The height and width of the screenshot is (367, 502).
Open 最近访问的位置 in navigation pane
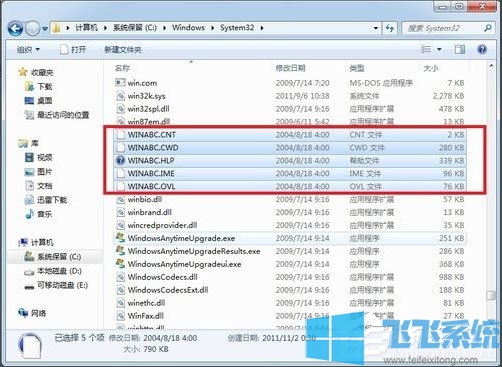click(x=63, y=115)
